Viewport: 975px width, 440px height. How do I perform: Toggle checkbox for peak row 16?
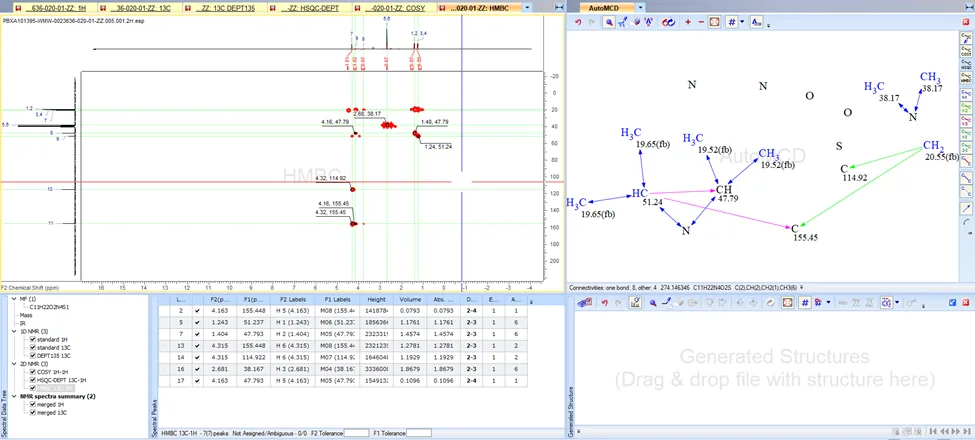[198, 369]
